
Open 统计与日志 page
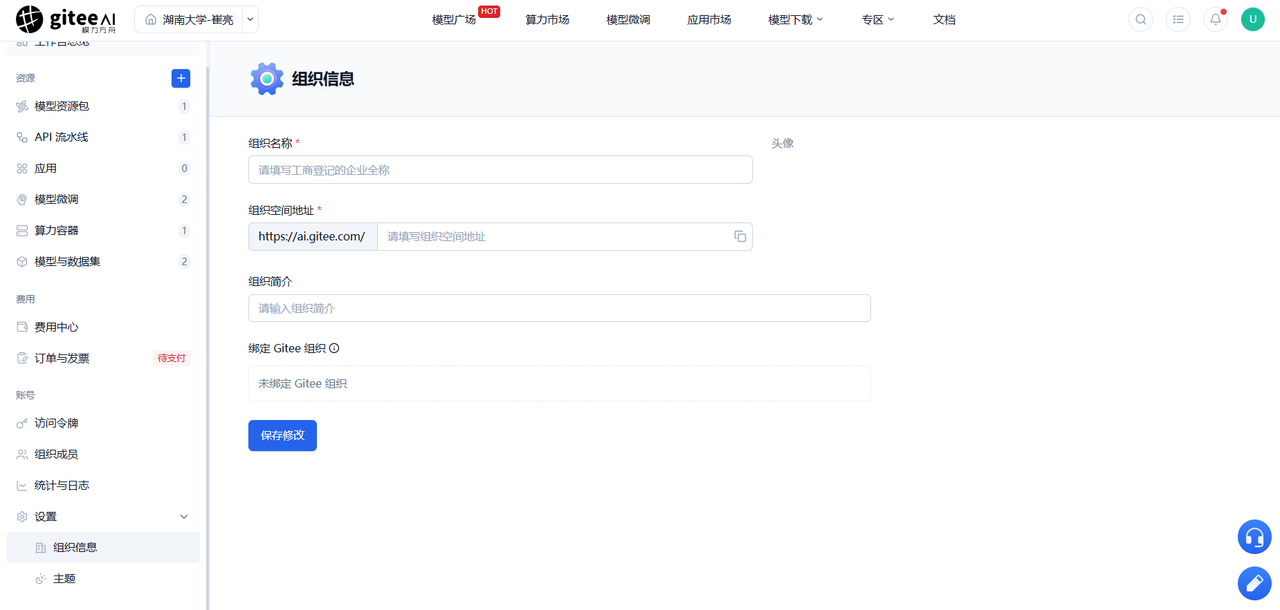click(103, 485)
